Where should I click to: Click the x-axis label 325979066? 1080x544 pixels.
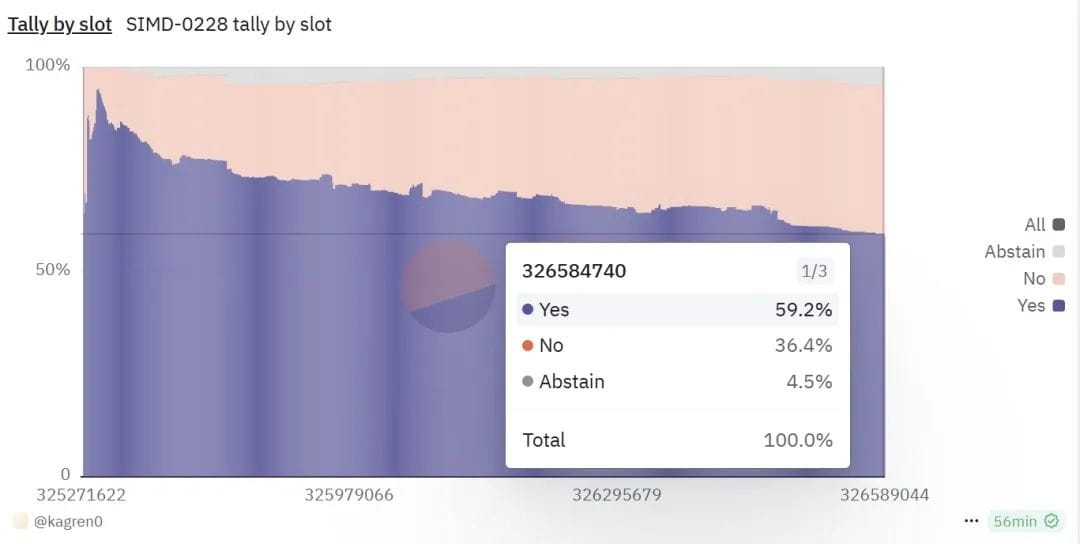pyautogui.click(x=349, y=495)
